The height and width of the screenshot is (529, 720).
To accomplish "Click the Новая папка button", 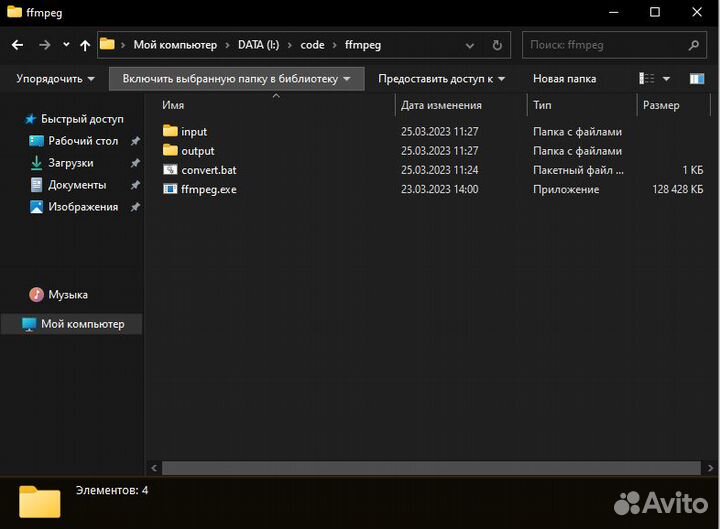I will 564,79.
